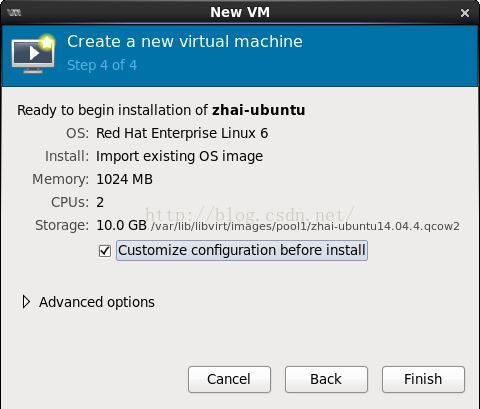Close the New VM dialog with X
This screenshot has height=409, width=480.
465,13
